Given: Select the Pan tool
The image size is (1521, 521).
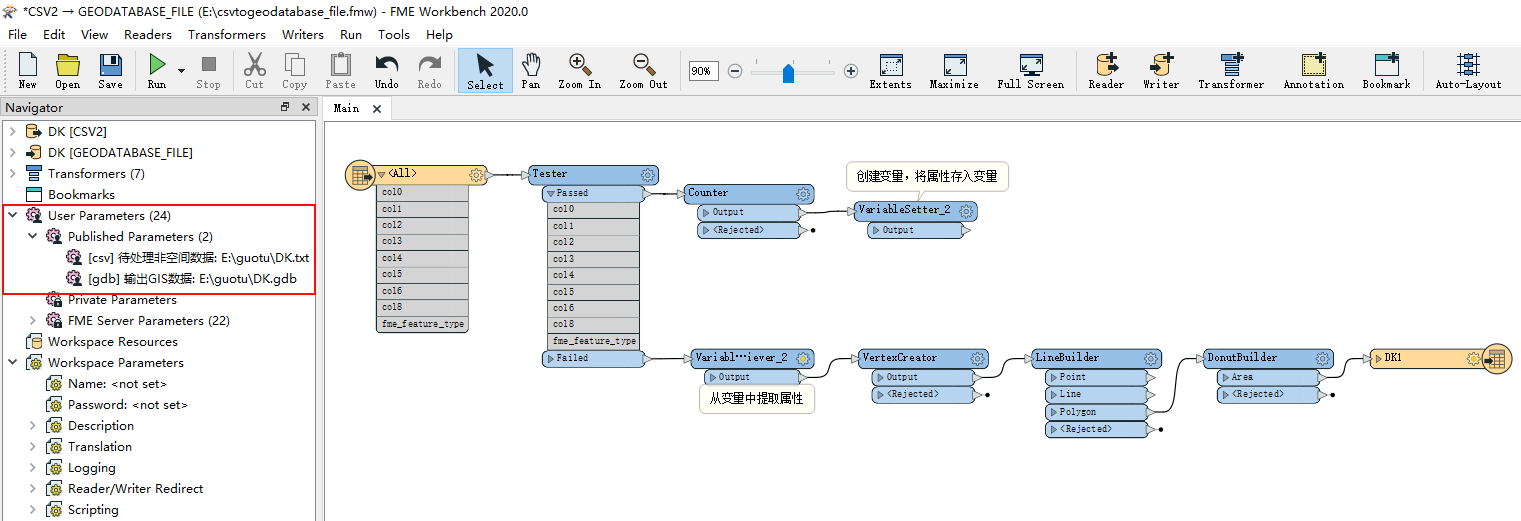Looking at the screenshot, I should (x=531, y=66).
